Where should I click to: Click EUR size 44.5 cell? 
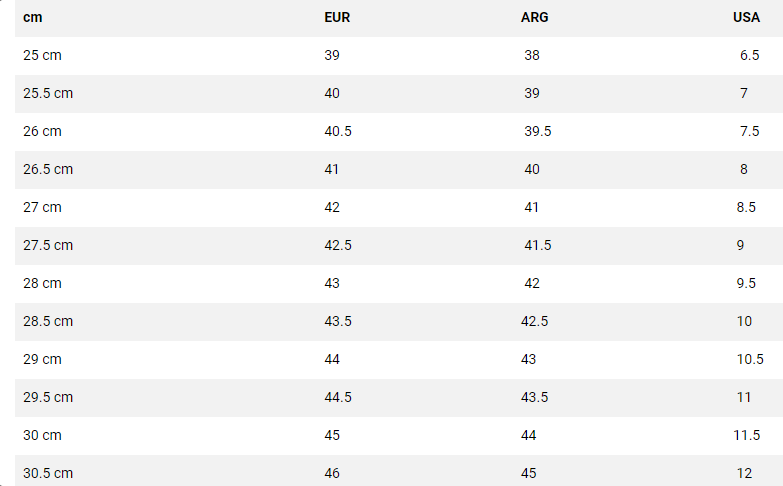[x=338, y=397]
